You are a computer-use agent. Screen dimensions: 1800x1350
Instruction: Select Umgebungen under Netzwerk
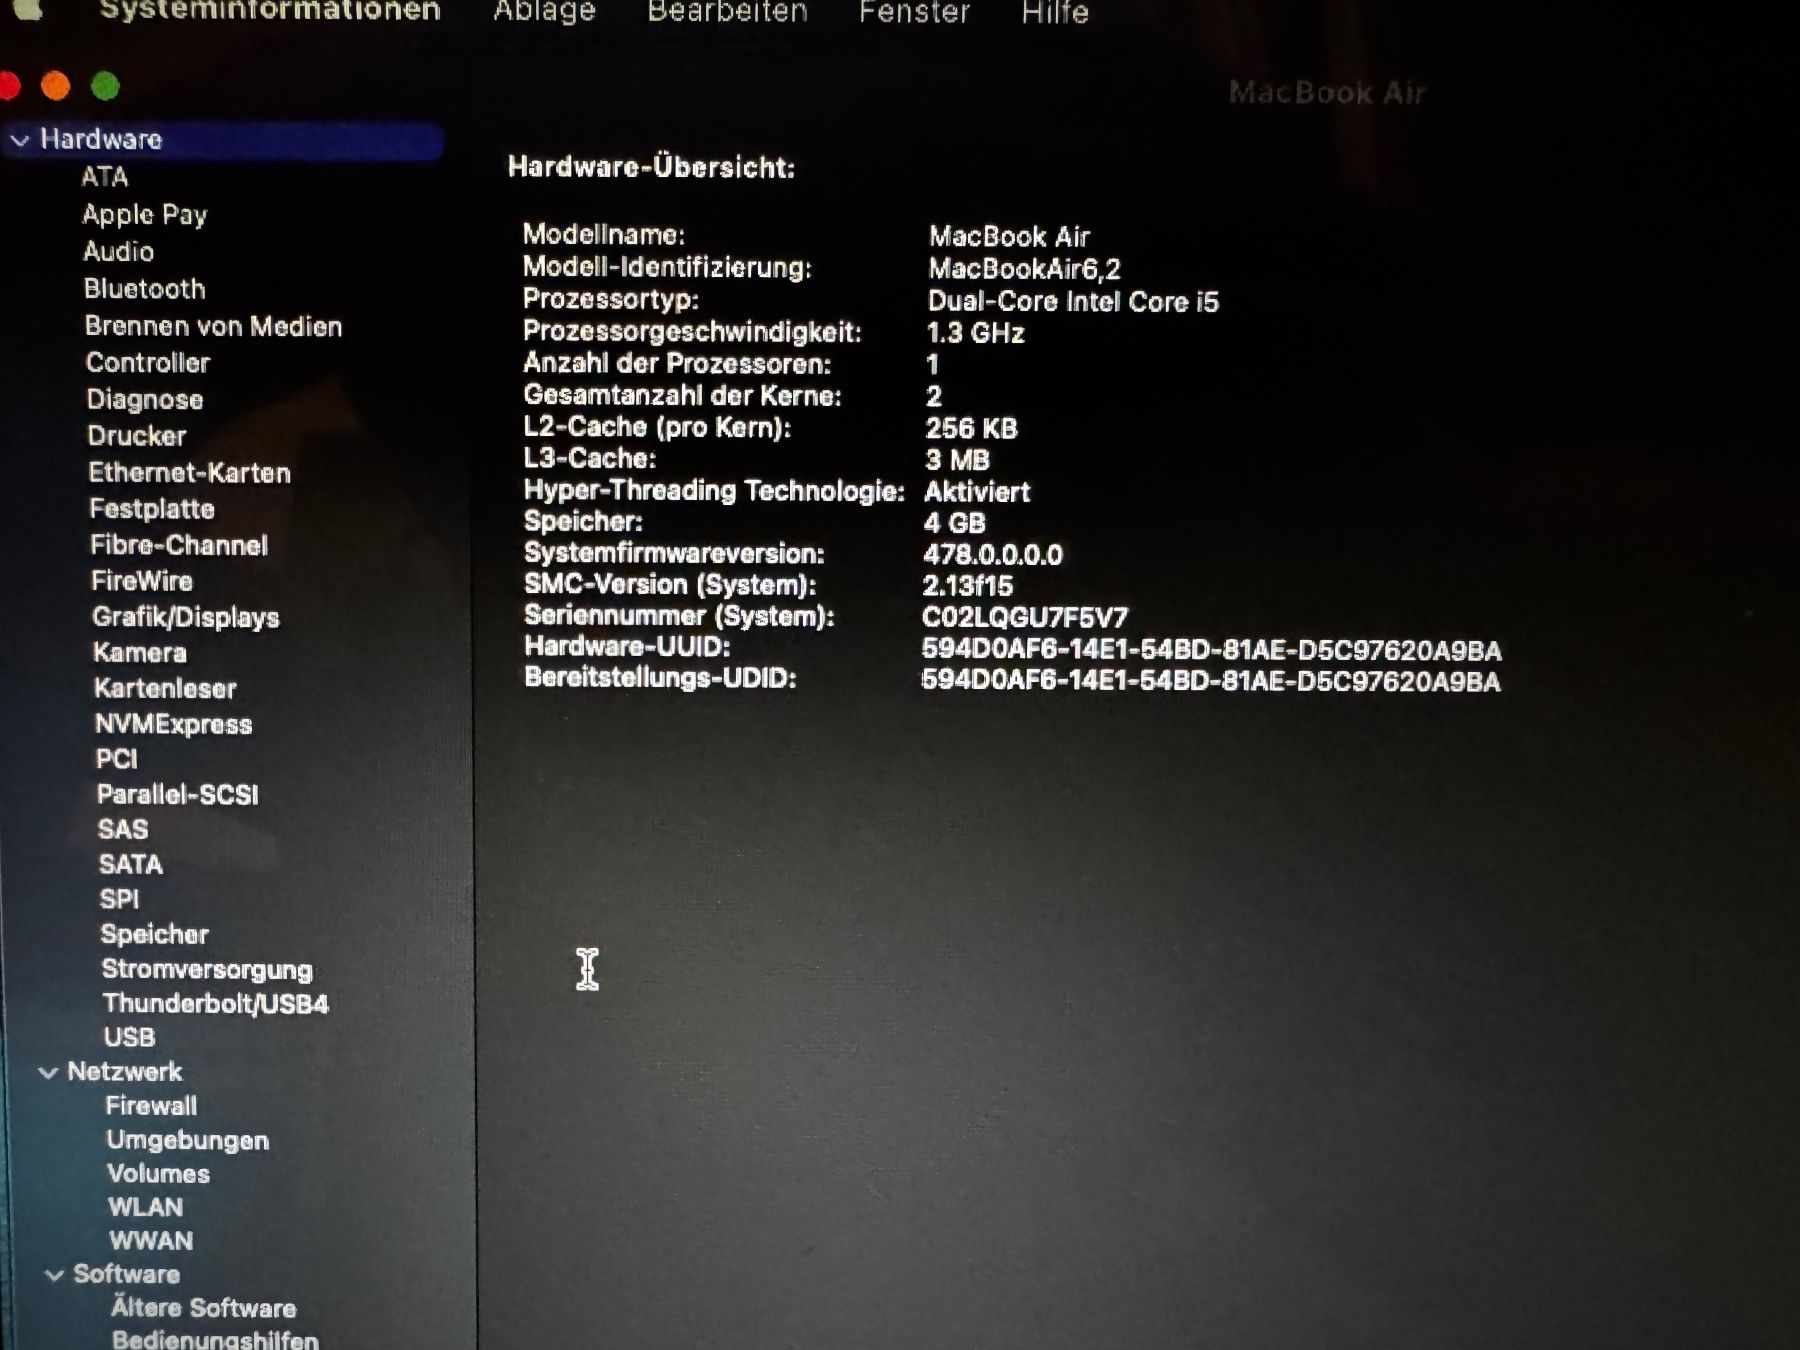pos(187,1141)
